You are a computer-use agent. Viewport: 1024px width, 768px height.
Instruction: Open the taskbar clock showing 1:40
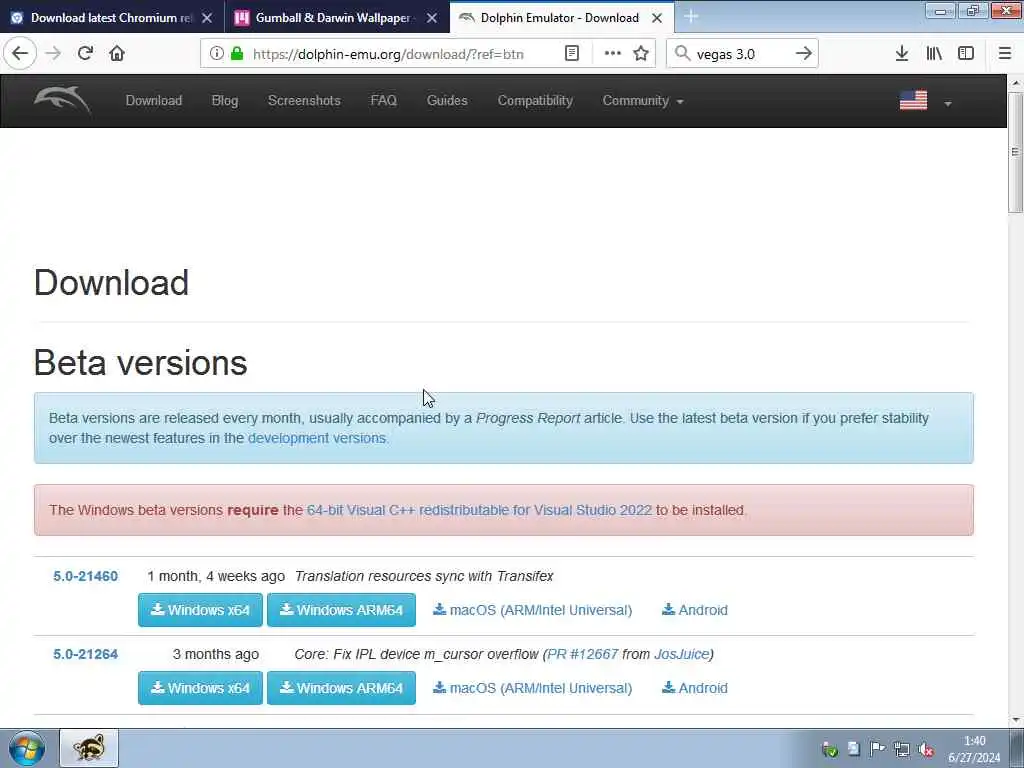pyautogui.click(x=974, y=749)
